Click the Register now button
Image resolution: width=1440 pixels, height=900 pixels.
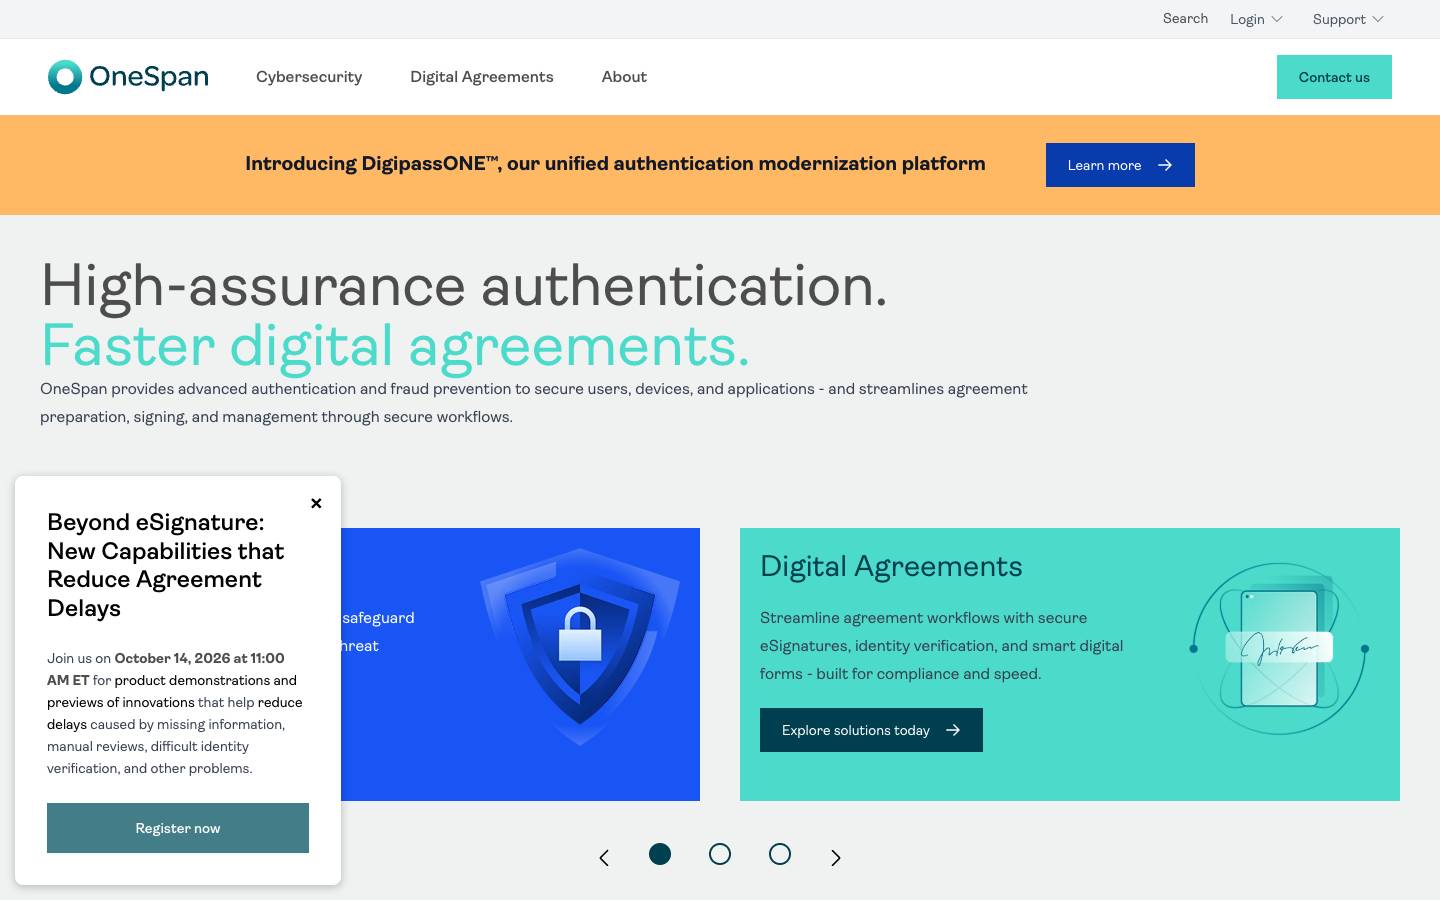point(178,828)
